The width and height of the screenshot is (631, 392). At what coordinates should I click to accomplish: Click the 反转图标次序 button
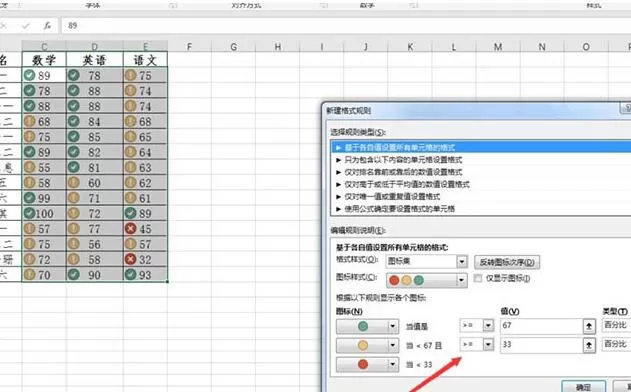coord(507,262)
